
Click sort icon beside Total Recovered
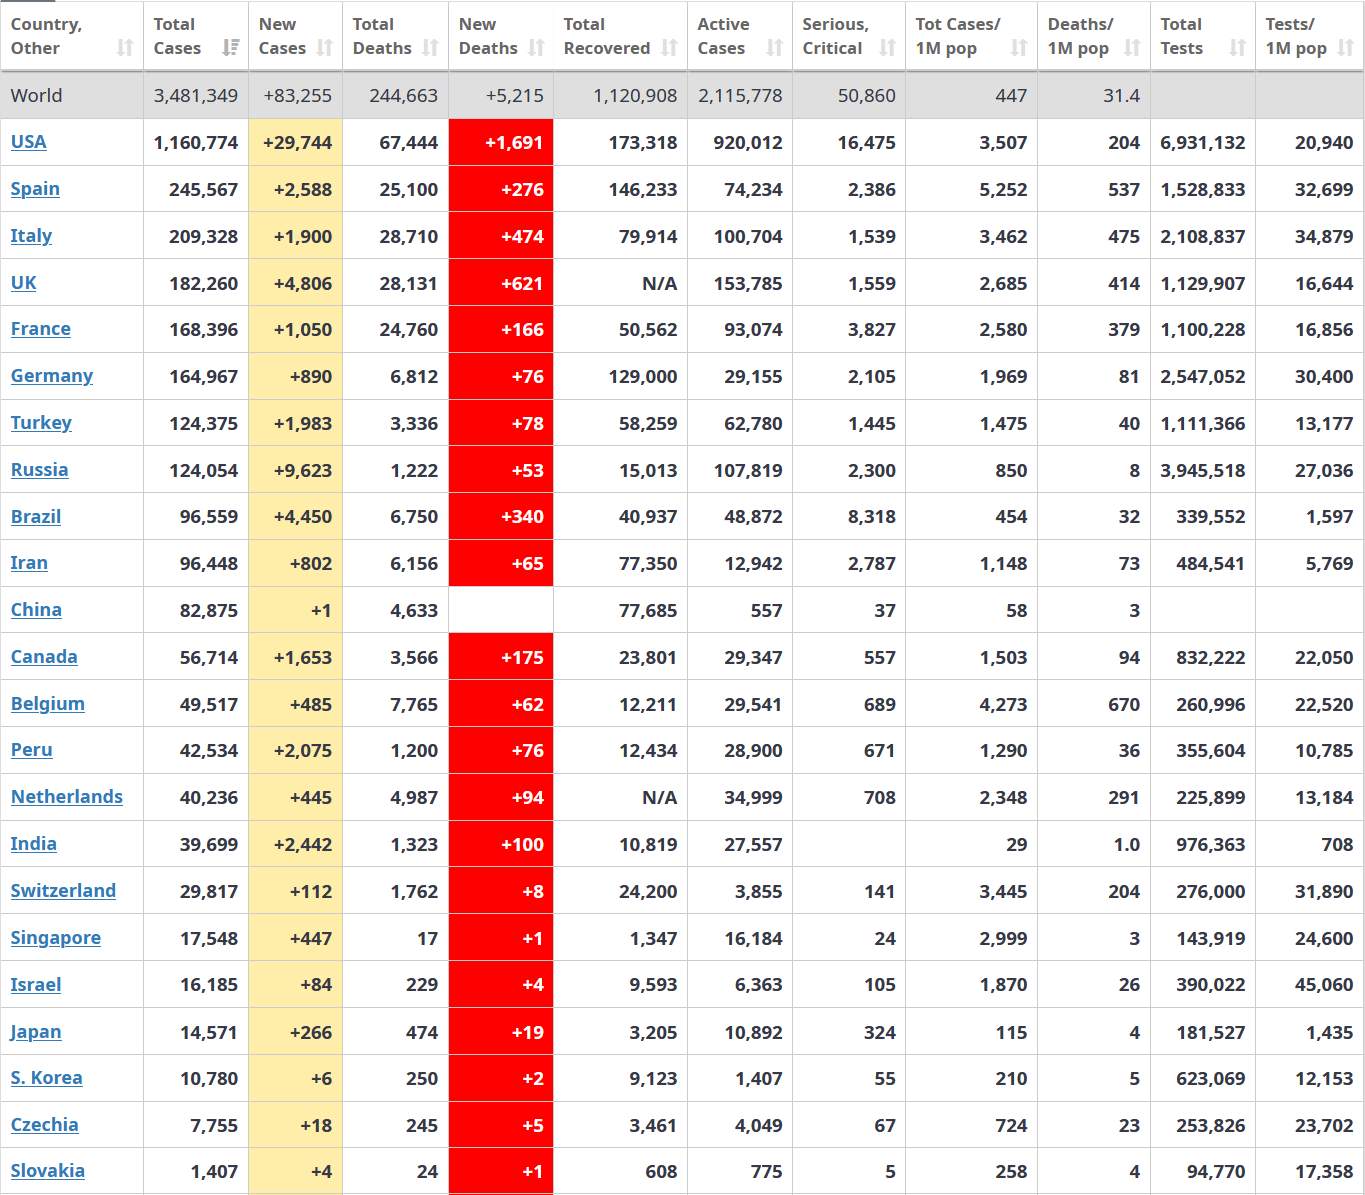[x=670, y=48]
